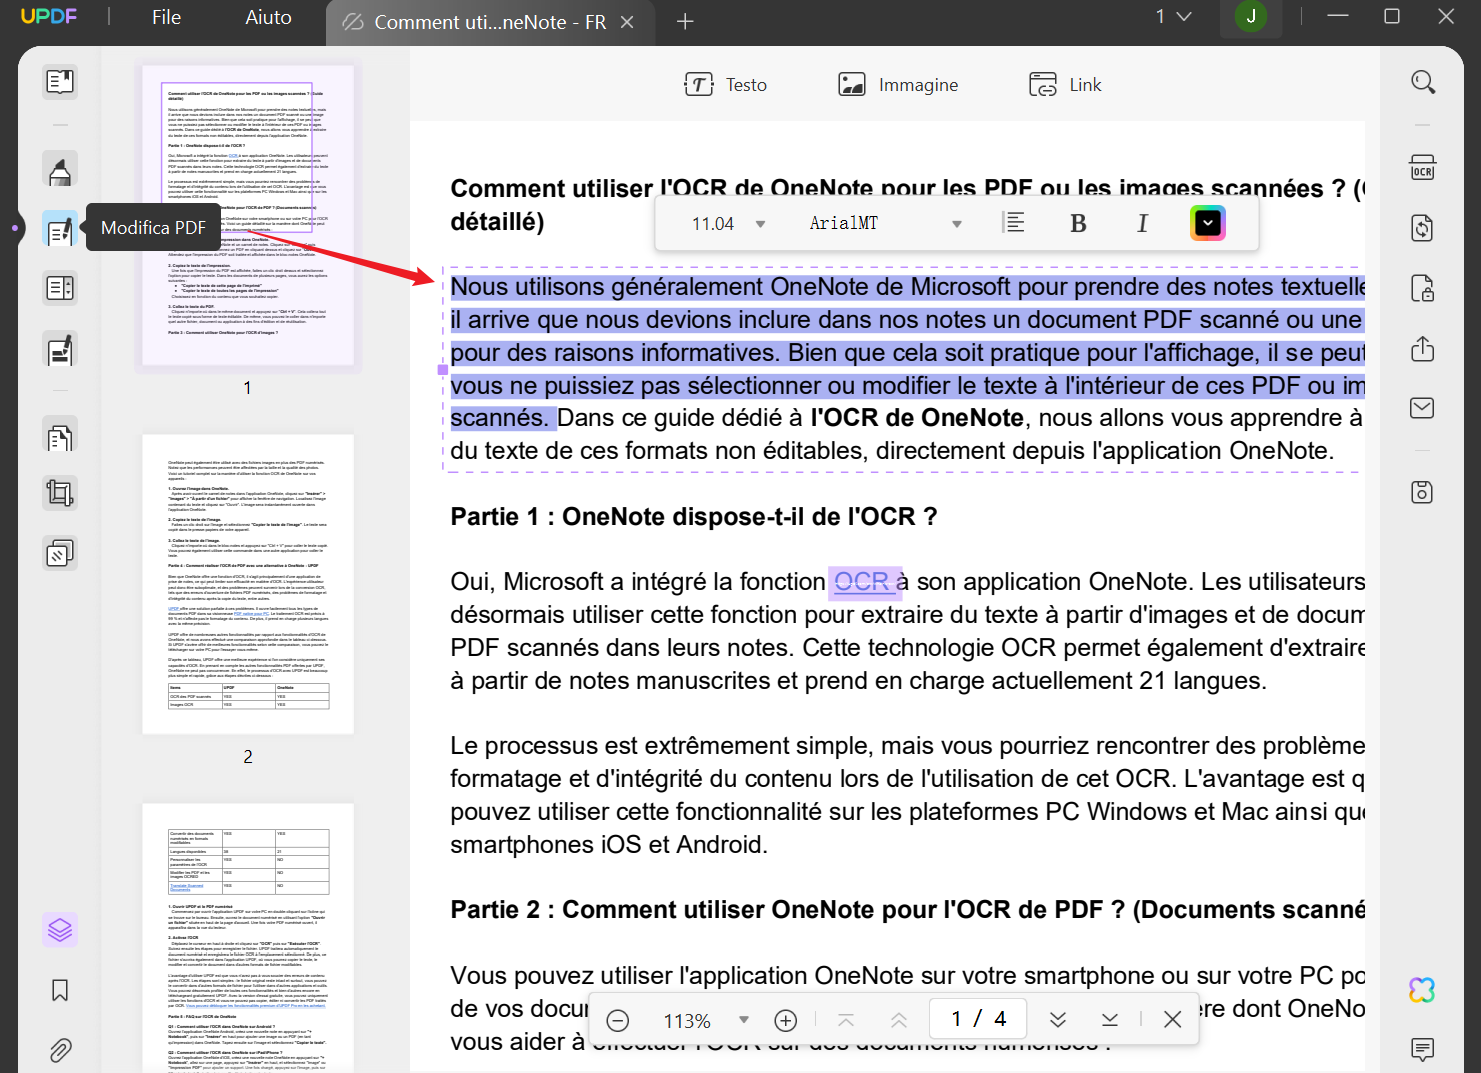Viewport: 1481px width, 1073px height.
Task: Follow the OCR hyperlink in the document
Action: pyautogui.click(x=862, y=581)
